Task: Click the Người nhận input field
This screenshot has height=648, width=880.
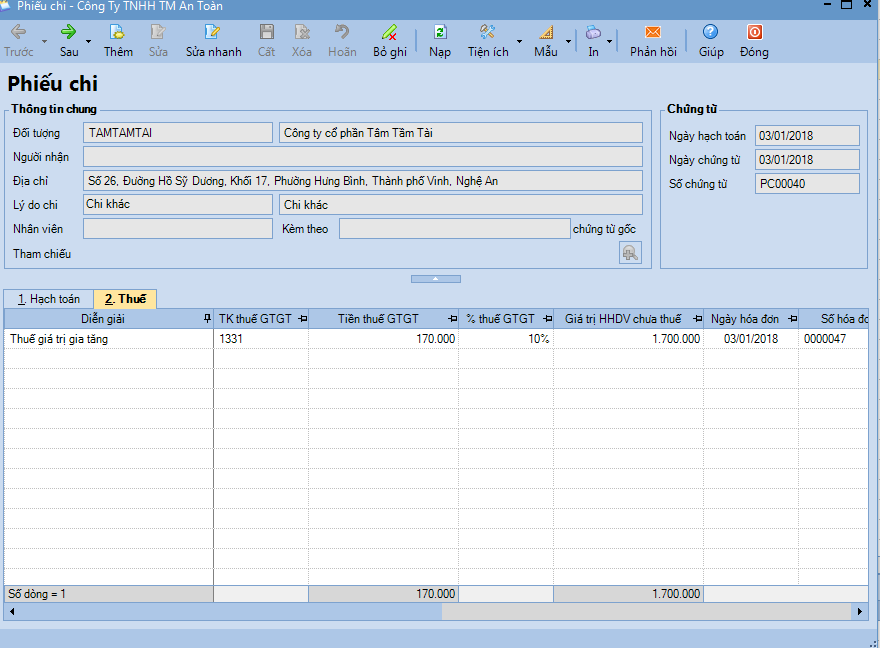Action: tap(363, 157)
